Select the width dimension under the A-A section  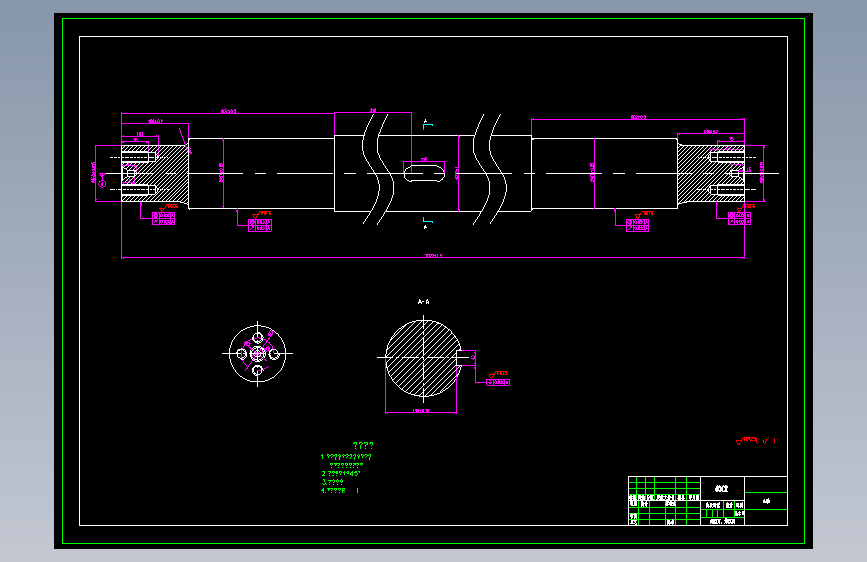coord(421,411)
